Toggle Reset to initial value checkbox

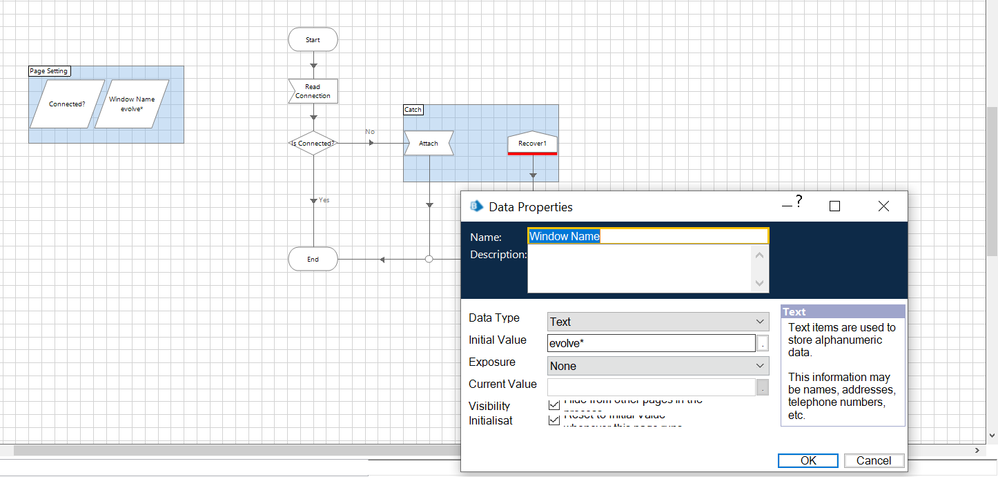[555, 421]
